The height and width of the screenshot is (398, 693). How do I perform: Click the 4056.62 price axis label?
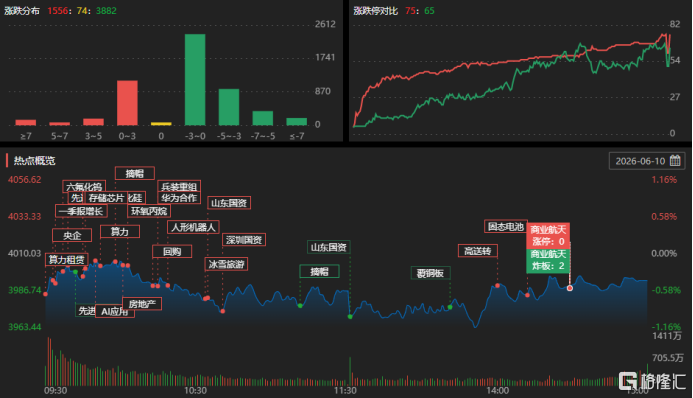25,179
